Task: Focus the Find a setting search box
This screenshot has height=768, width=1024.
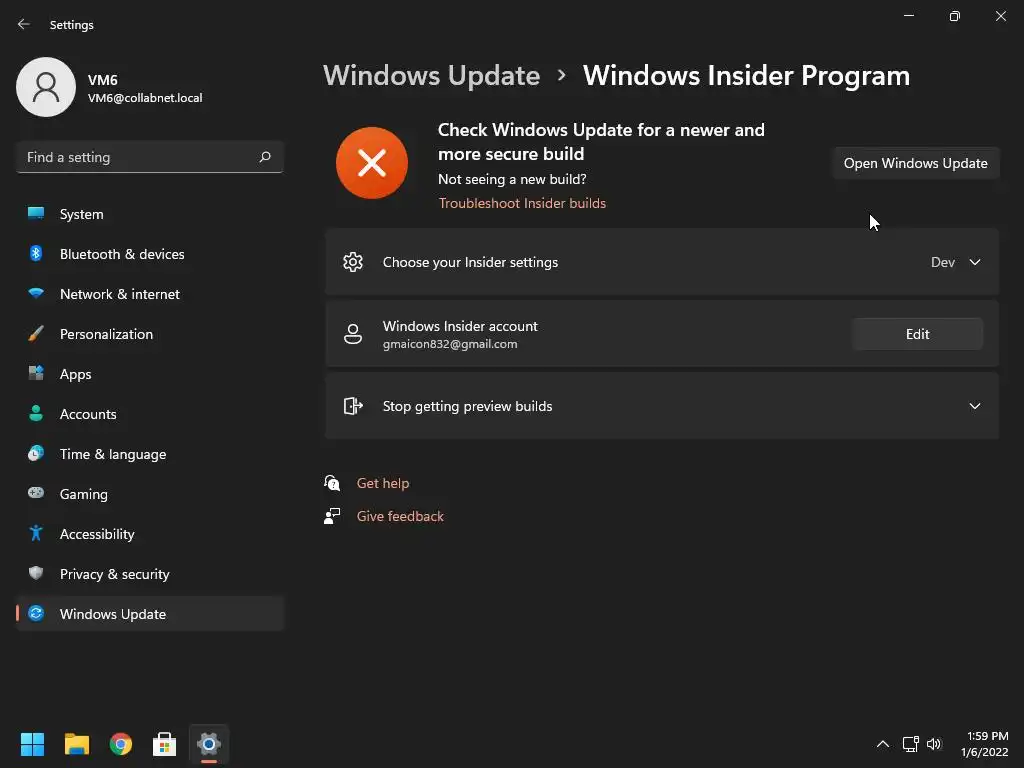Action: pyautogui.click(x=150, y=157)
